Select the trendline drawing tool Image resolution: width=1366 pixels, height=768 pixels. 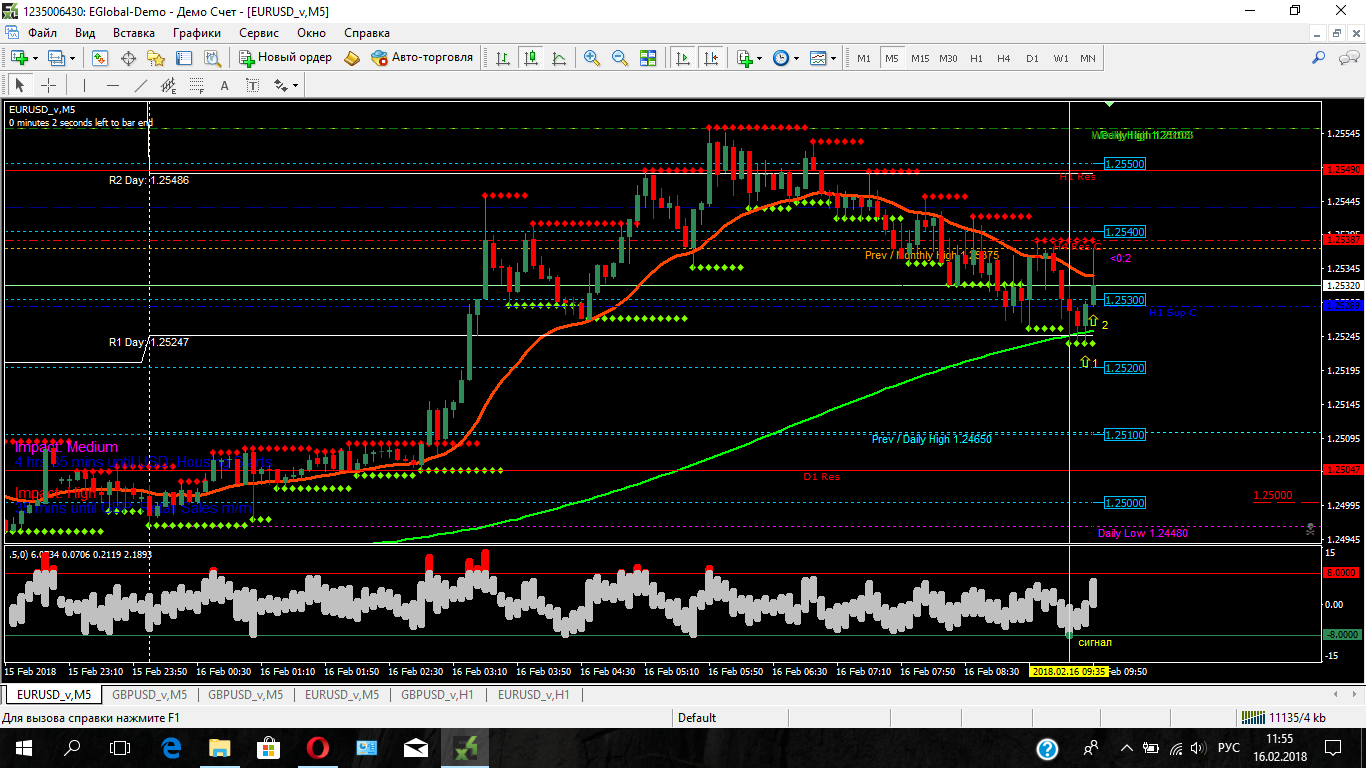141,85
